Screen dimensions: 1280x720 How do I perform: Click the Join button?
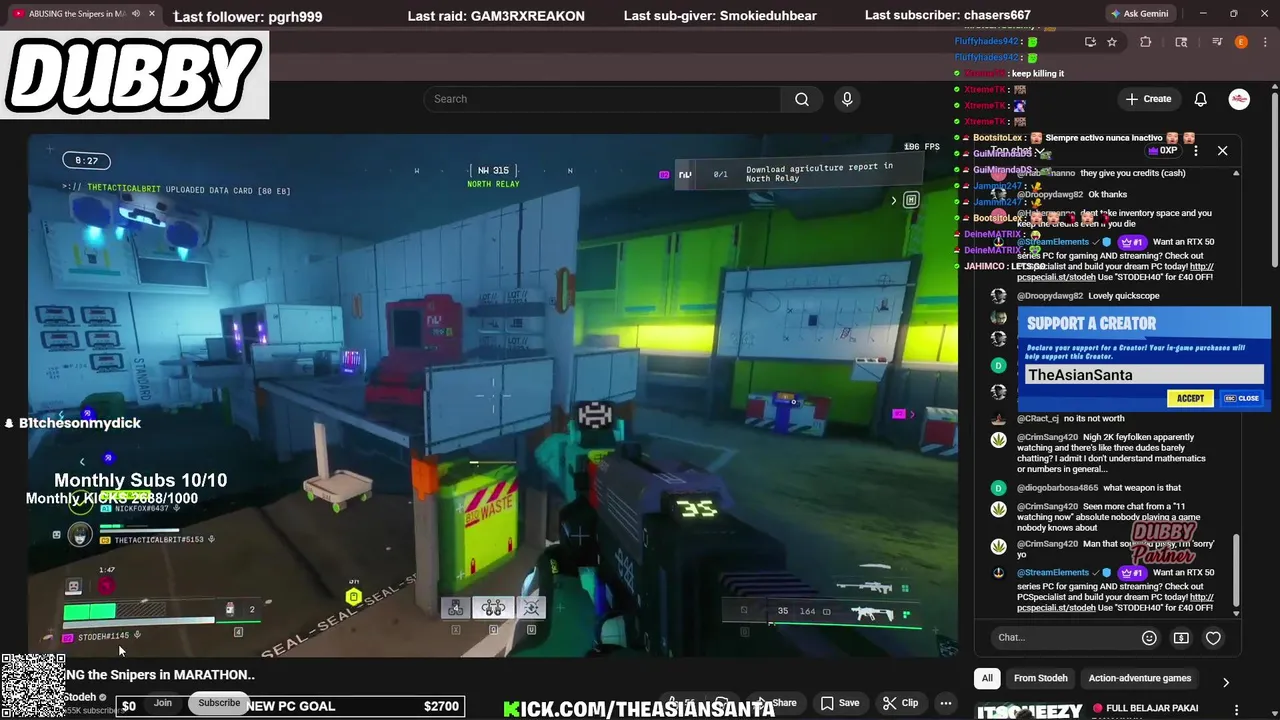click(x=163, y=703)
